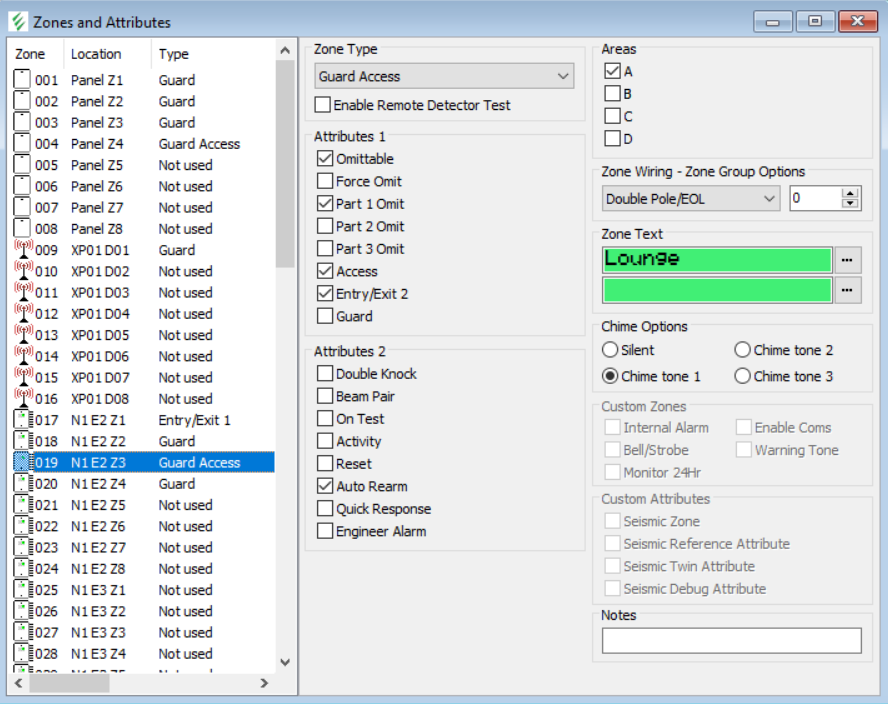Click the wireless icon beside zone 016

click(x=22, y=399)
